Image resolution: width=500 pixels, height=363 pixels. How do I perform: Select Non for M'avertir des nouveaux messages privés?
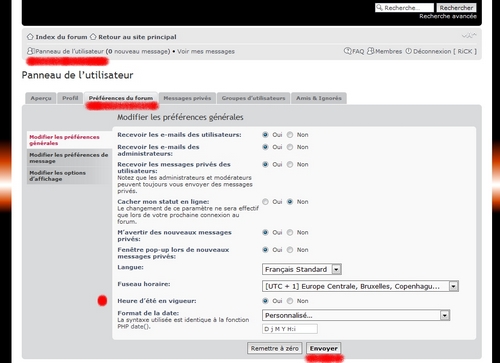[290, 232]
